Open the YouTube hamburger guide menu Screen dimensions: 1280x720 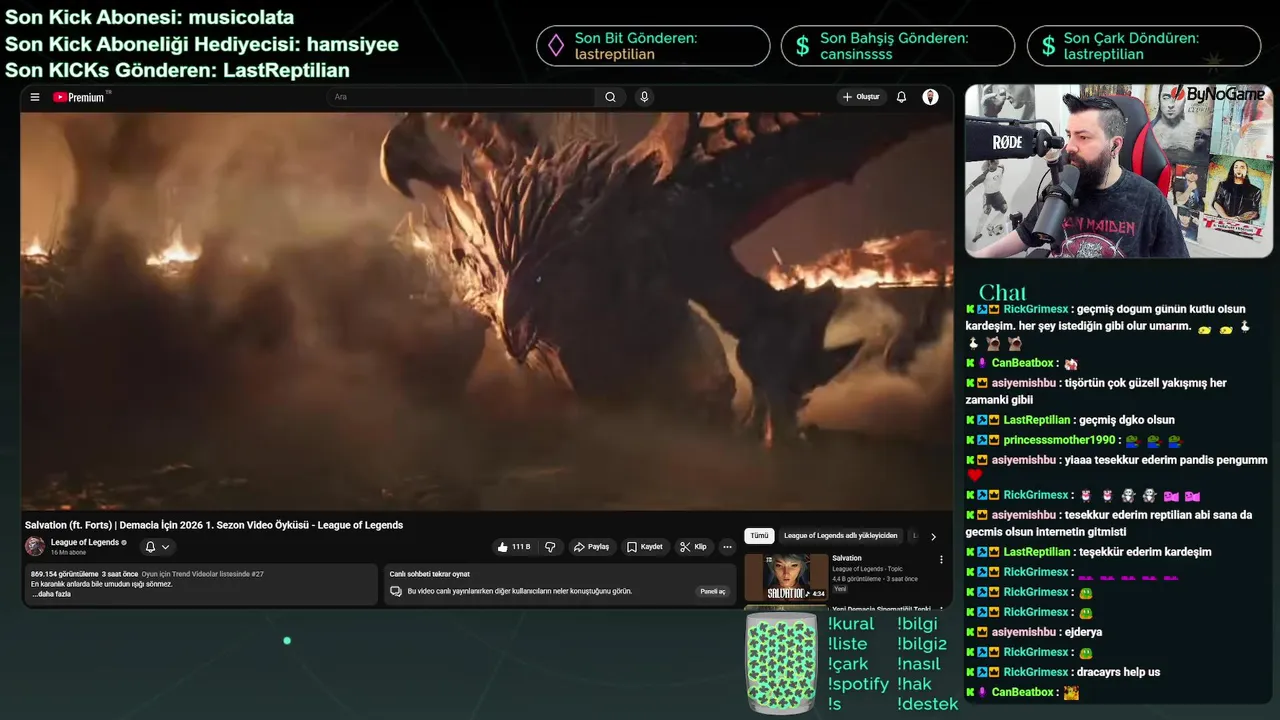click(35, 97)
